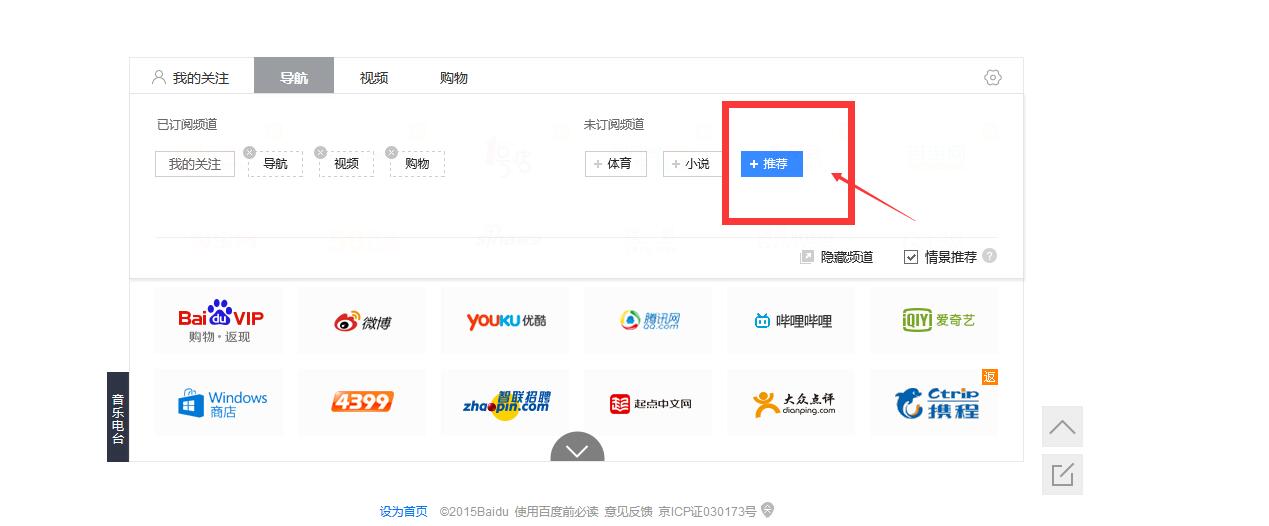Open 意见反馈 link
The width and height of the screenshot is (1269, 526).
628,511
